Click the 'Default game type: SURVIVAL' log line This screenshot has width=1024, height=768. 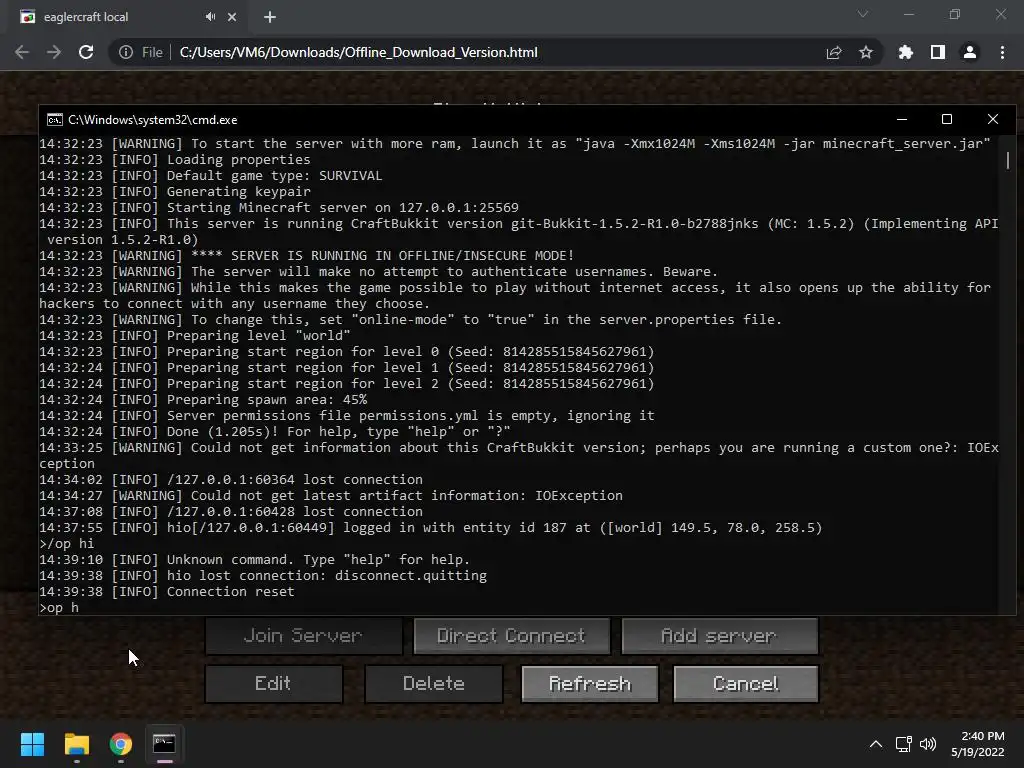(x=210, y=176)
